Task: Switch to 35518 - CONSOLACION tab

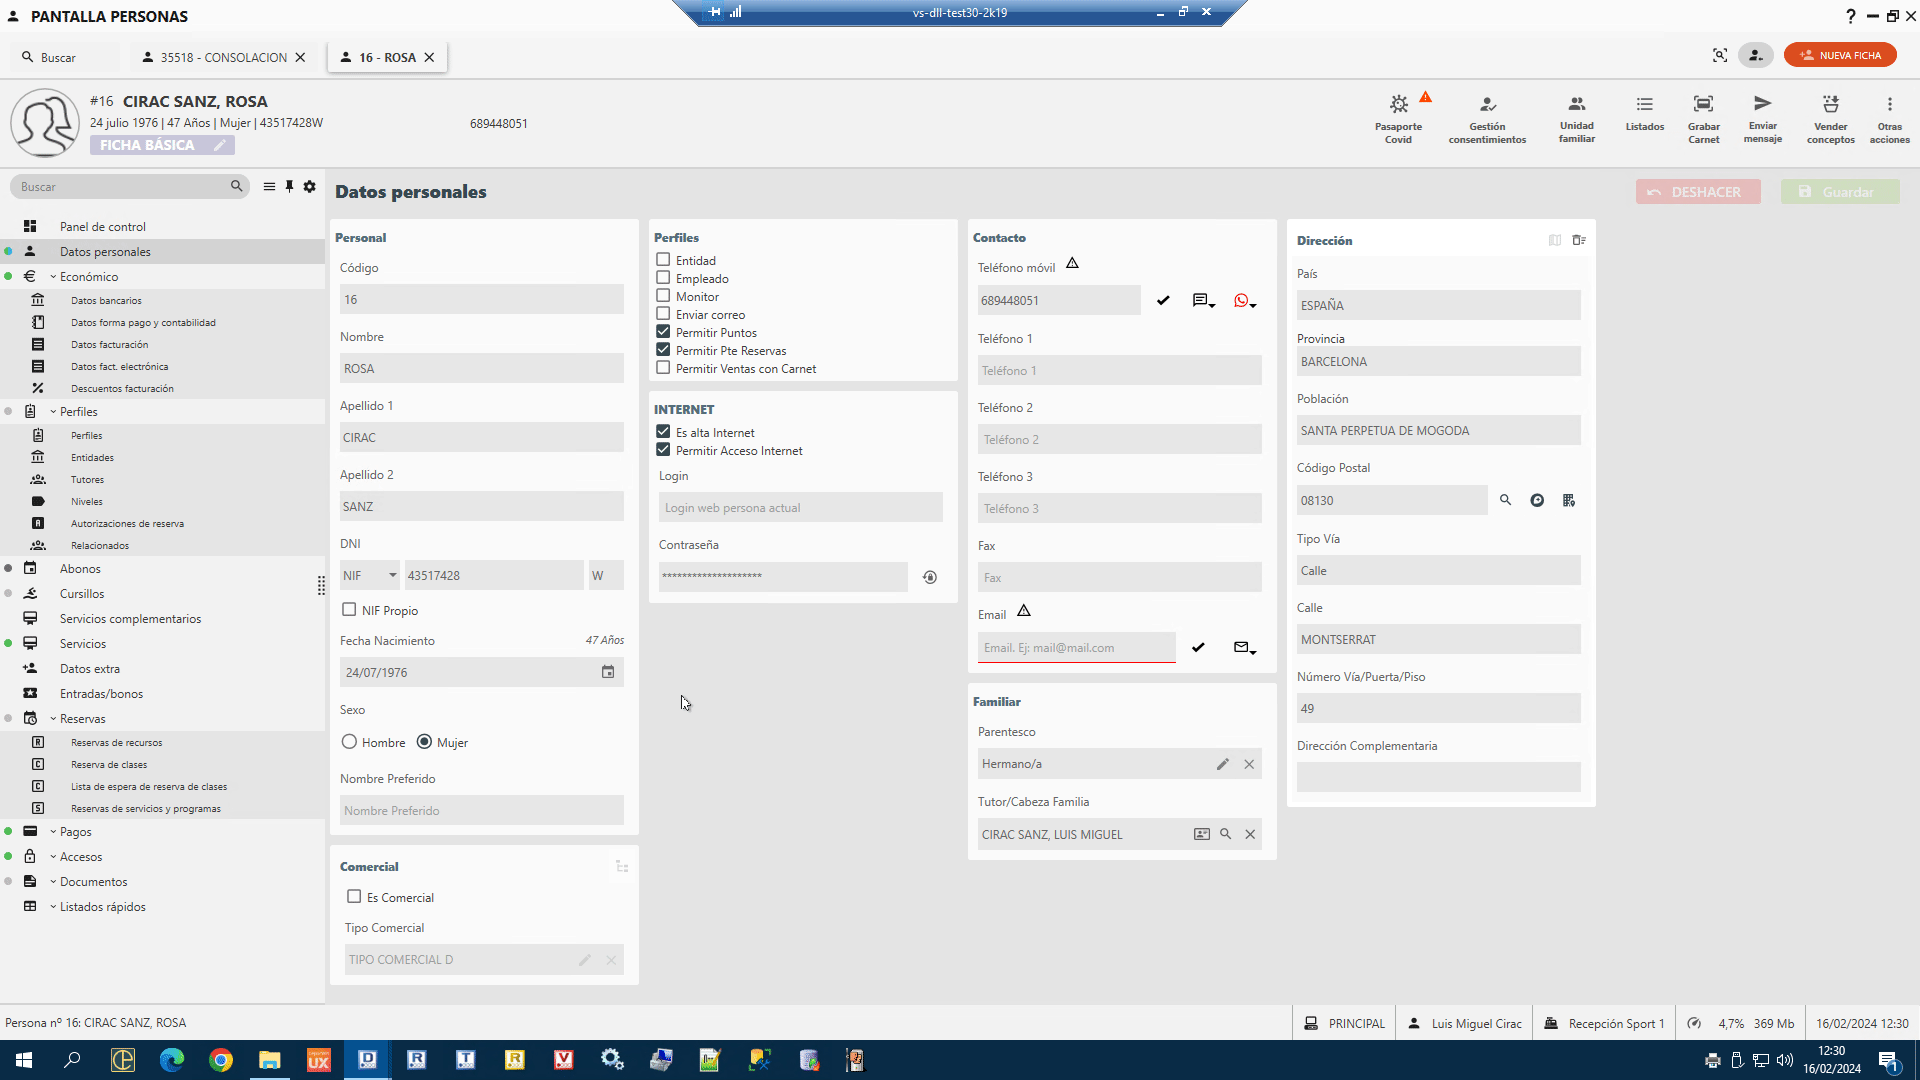Action: pyautogui.click(x=223, y=57)
